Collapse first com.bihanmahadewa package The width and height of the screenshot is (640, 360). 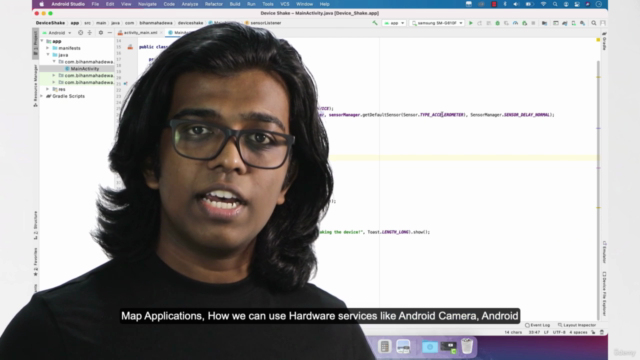pyautogui.click(x=54, y=62)
